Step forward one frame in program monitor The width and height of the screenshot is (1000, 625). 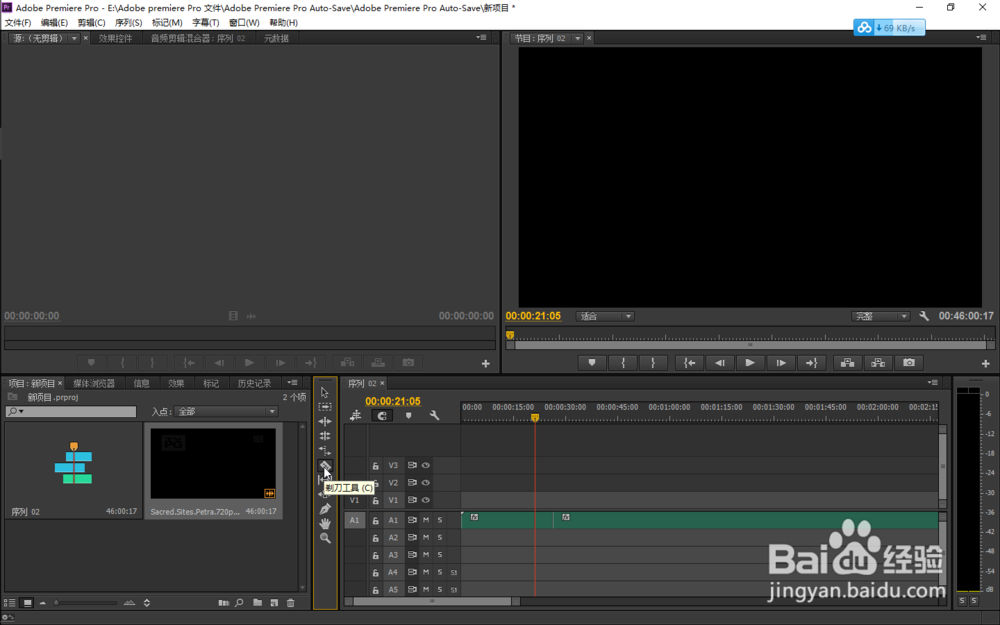point(781,363)
